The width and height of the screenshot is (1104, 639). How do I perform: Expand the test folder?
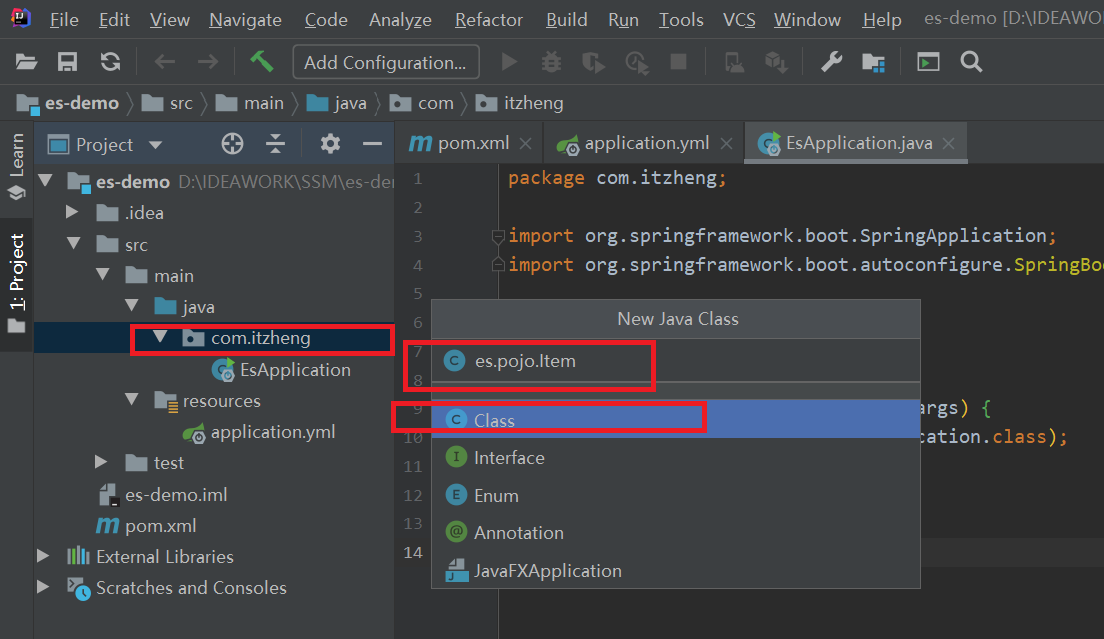(x=101, y=462)
